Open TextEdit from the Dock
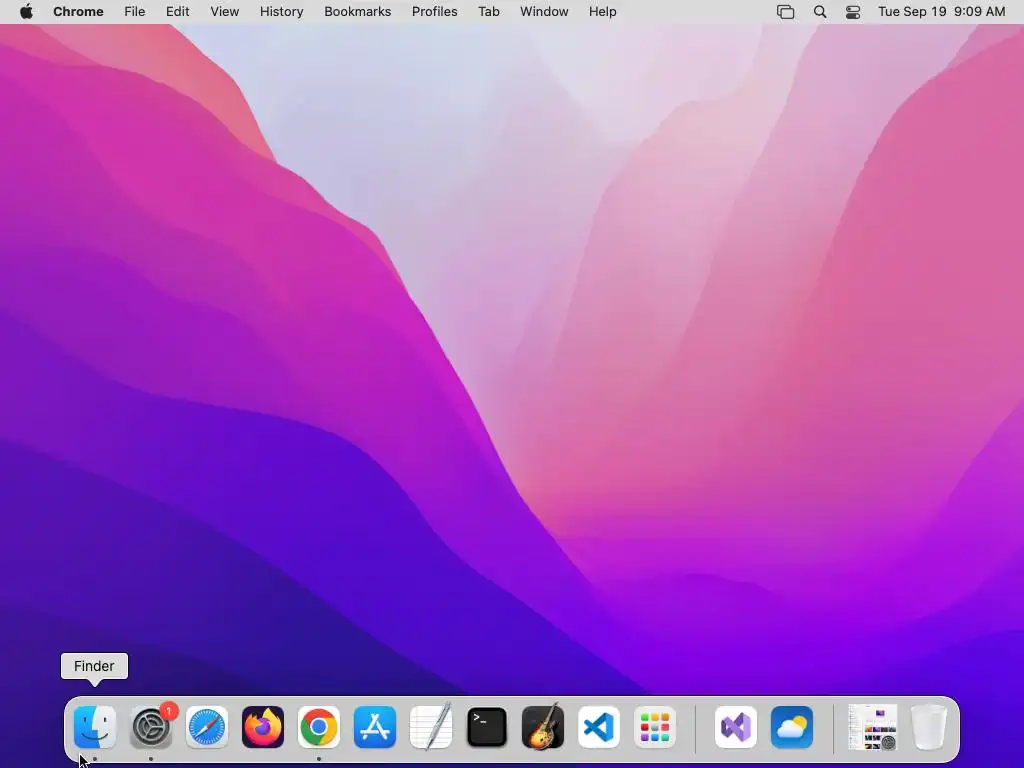This screenshot has width=1024, height=768. click(x=431, y=726)
